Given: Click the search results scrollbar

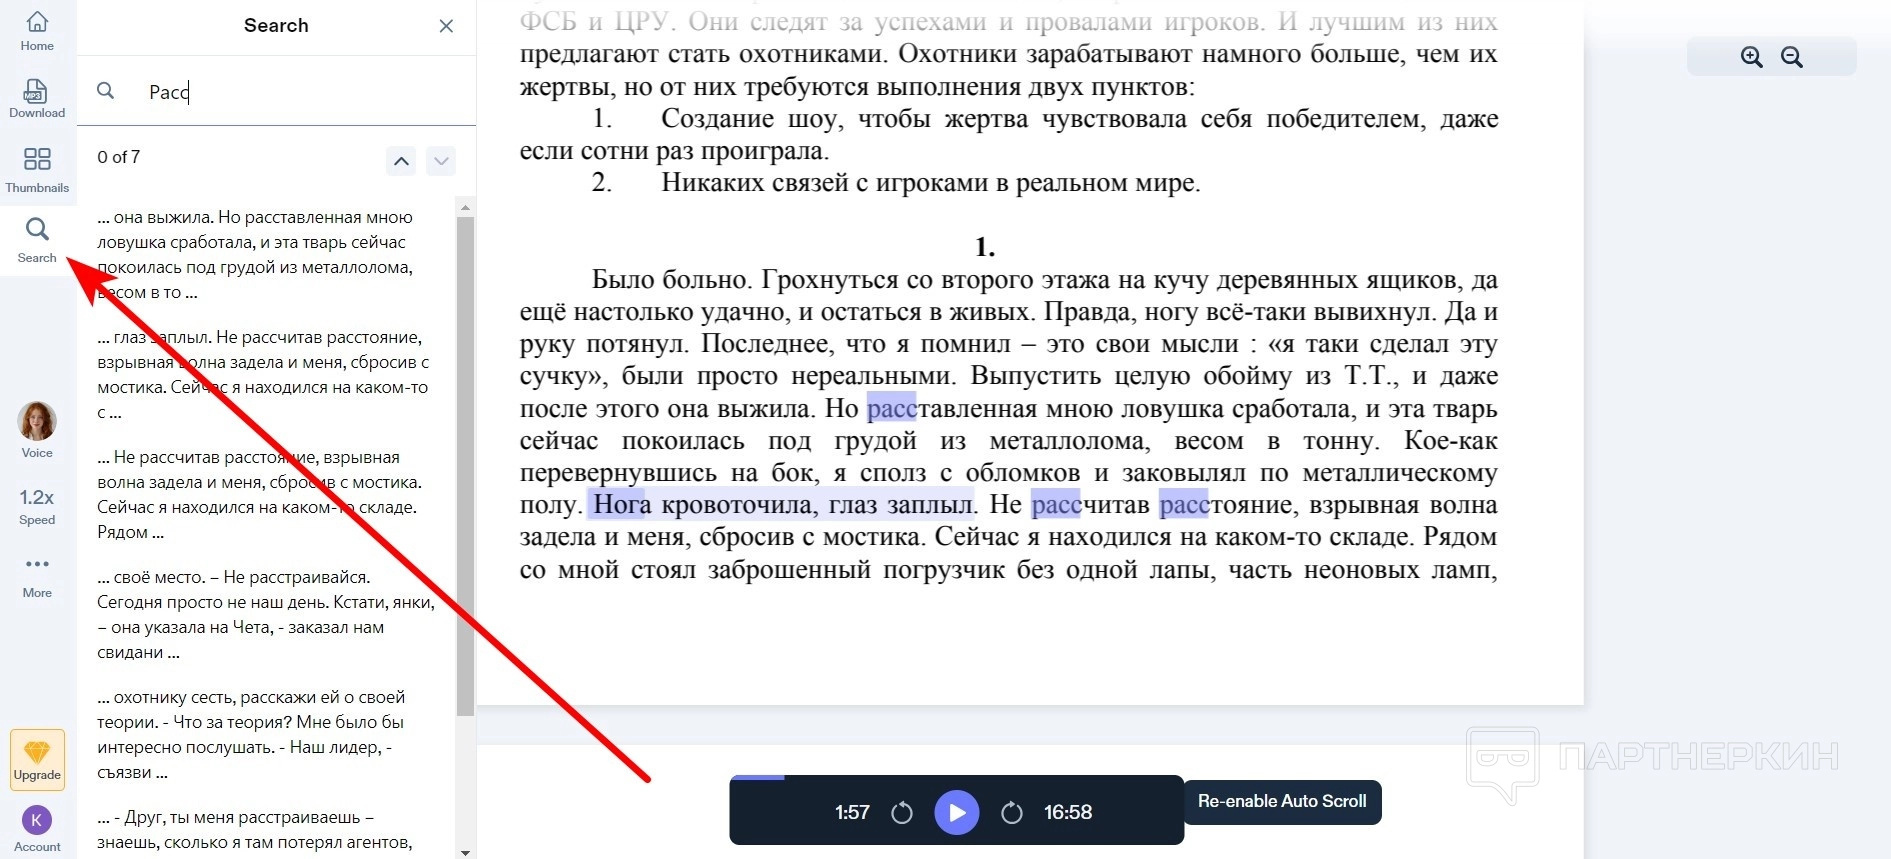Looking at the screenshot, I should (x=465, y=465).
